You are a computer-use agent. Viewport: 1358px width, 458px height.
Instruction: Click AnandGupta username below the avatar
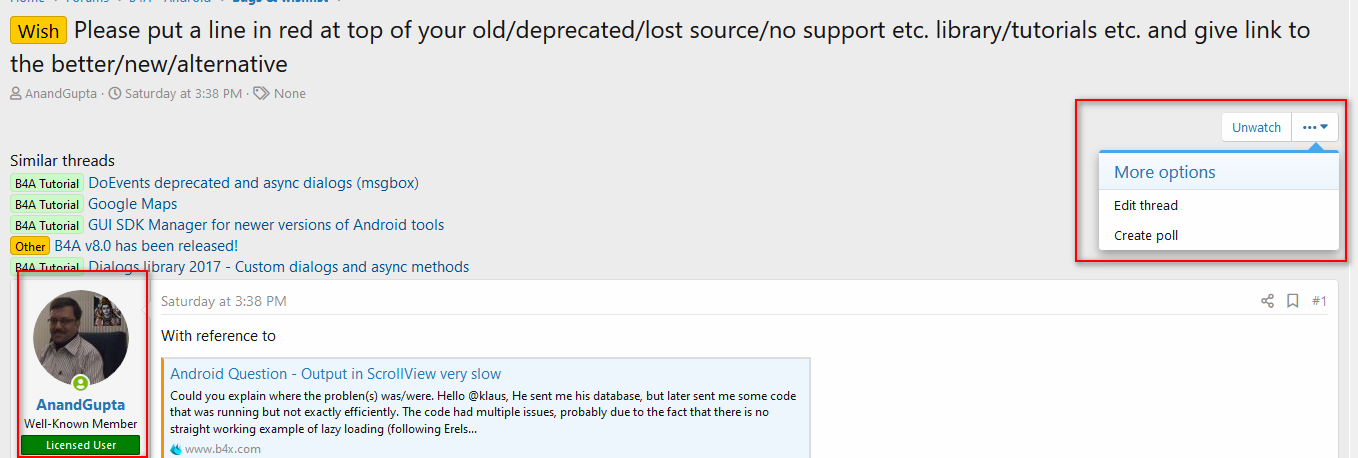pyautogui.click(x=81, y=405)
